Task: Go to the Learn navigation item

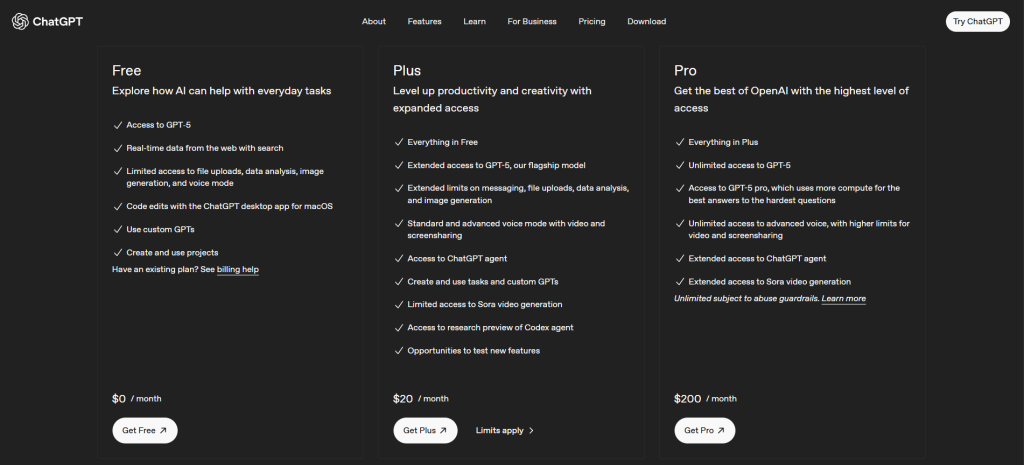Action: tap(475, 21)
